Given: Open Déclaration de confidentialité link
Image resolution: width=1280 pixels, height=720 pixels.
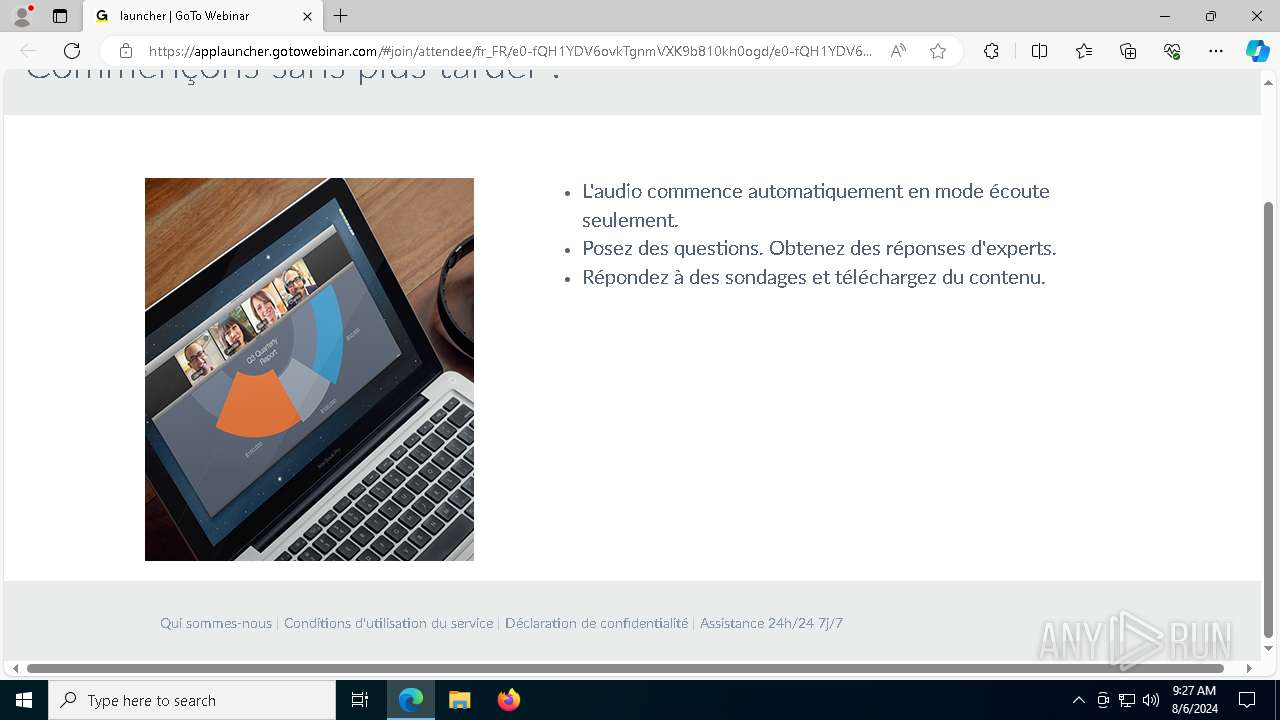Looking at the screenshot, I should pos(596,623).
